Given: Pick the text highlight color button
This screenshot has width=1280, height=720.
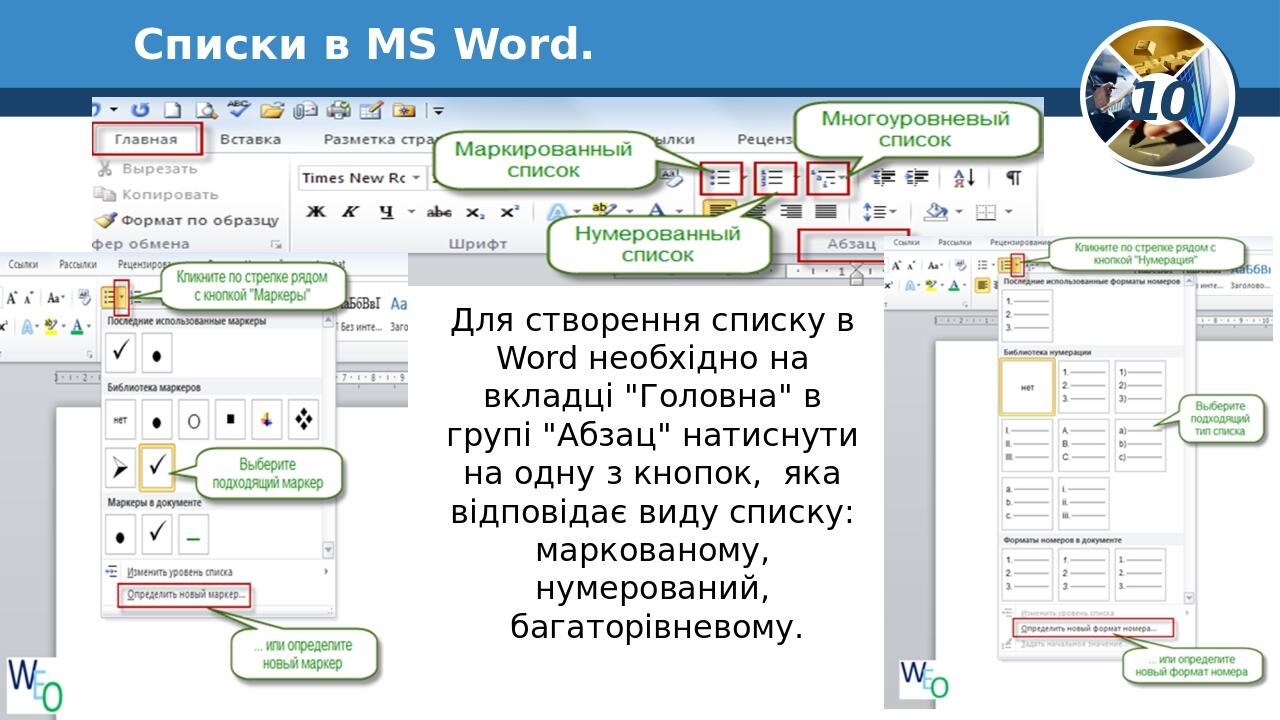Looking at the screenshot, I should point(602,211).
